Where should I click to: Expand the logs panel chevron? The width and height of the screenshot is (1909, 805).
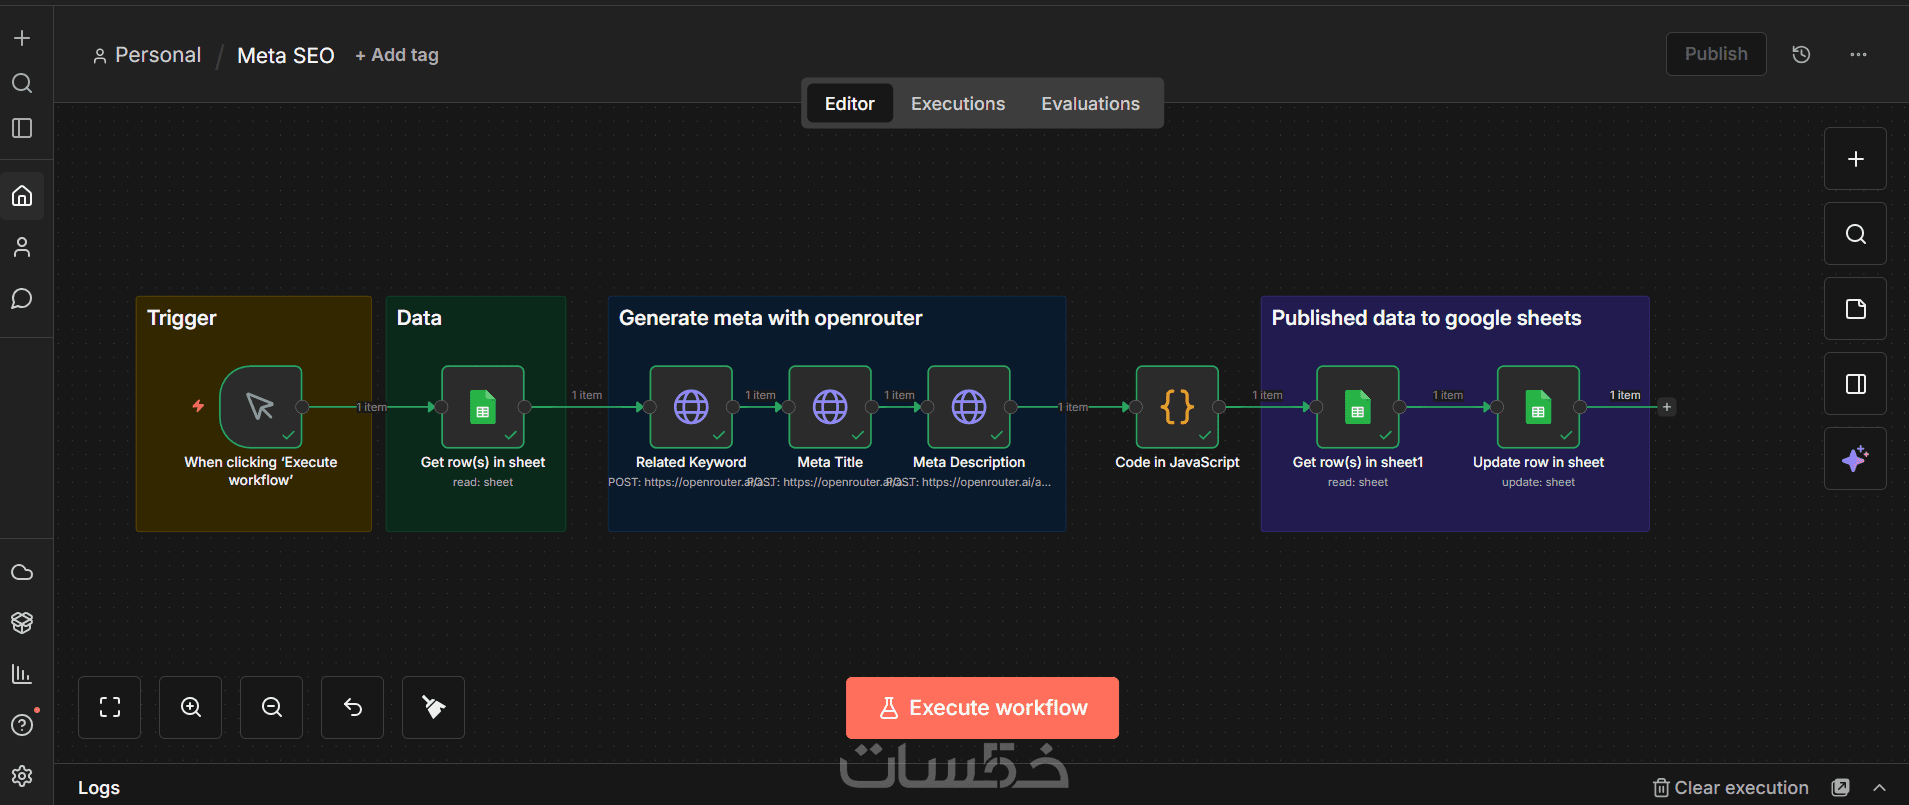click(x=1879, y=788)
